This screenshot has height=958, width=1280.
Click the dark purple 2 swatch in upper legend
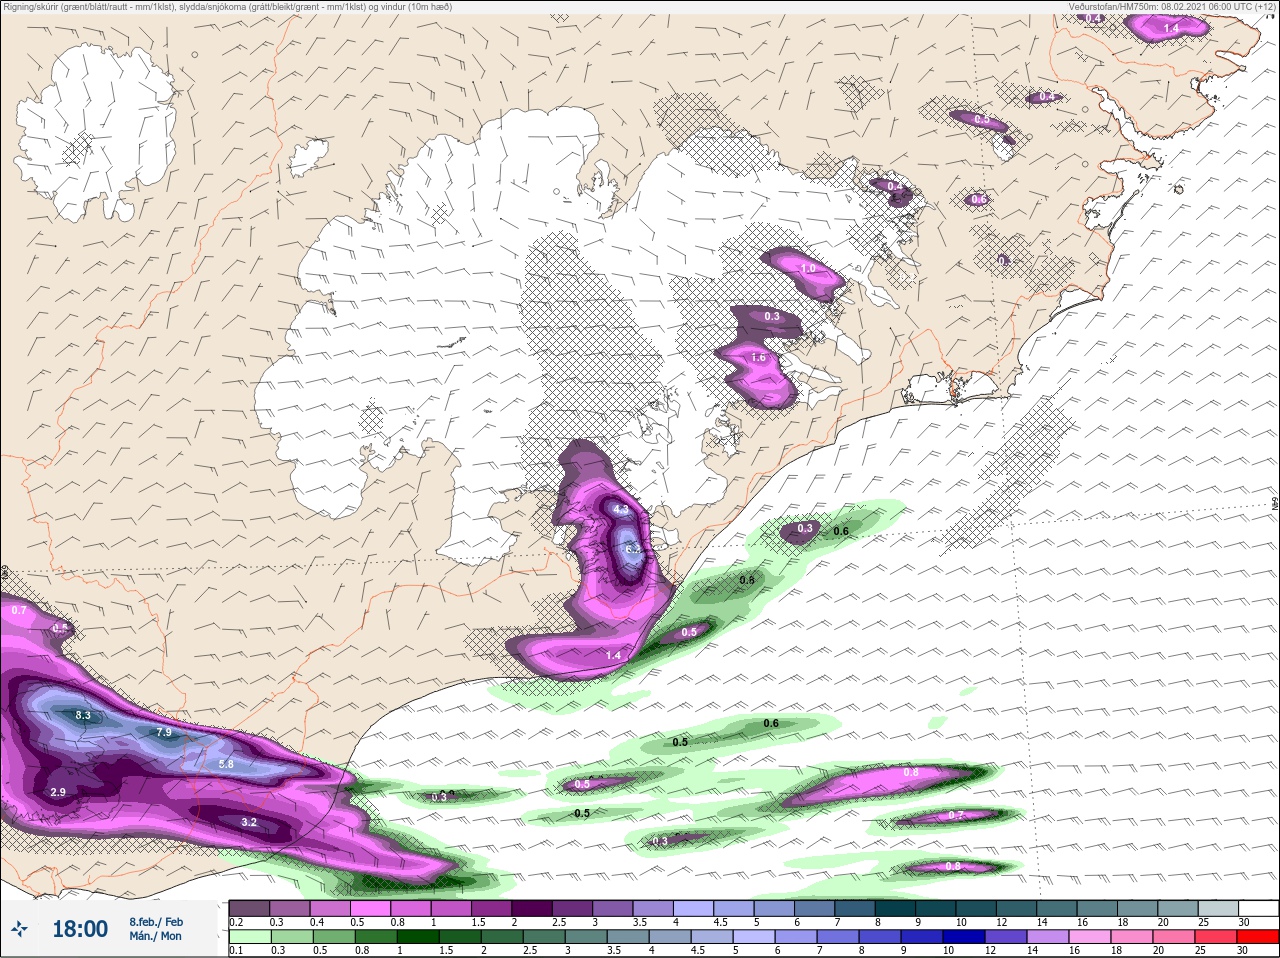point(532,908)
